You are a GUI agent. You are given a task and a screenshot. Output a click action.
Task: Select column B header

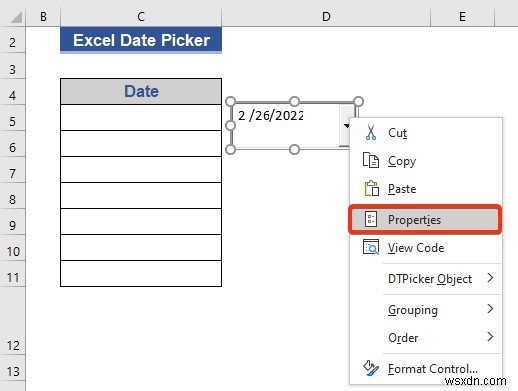point(43,16)
